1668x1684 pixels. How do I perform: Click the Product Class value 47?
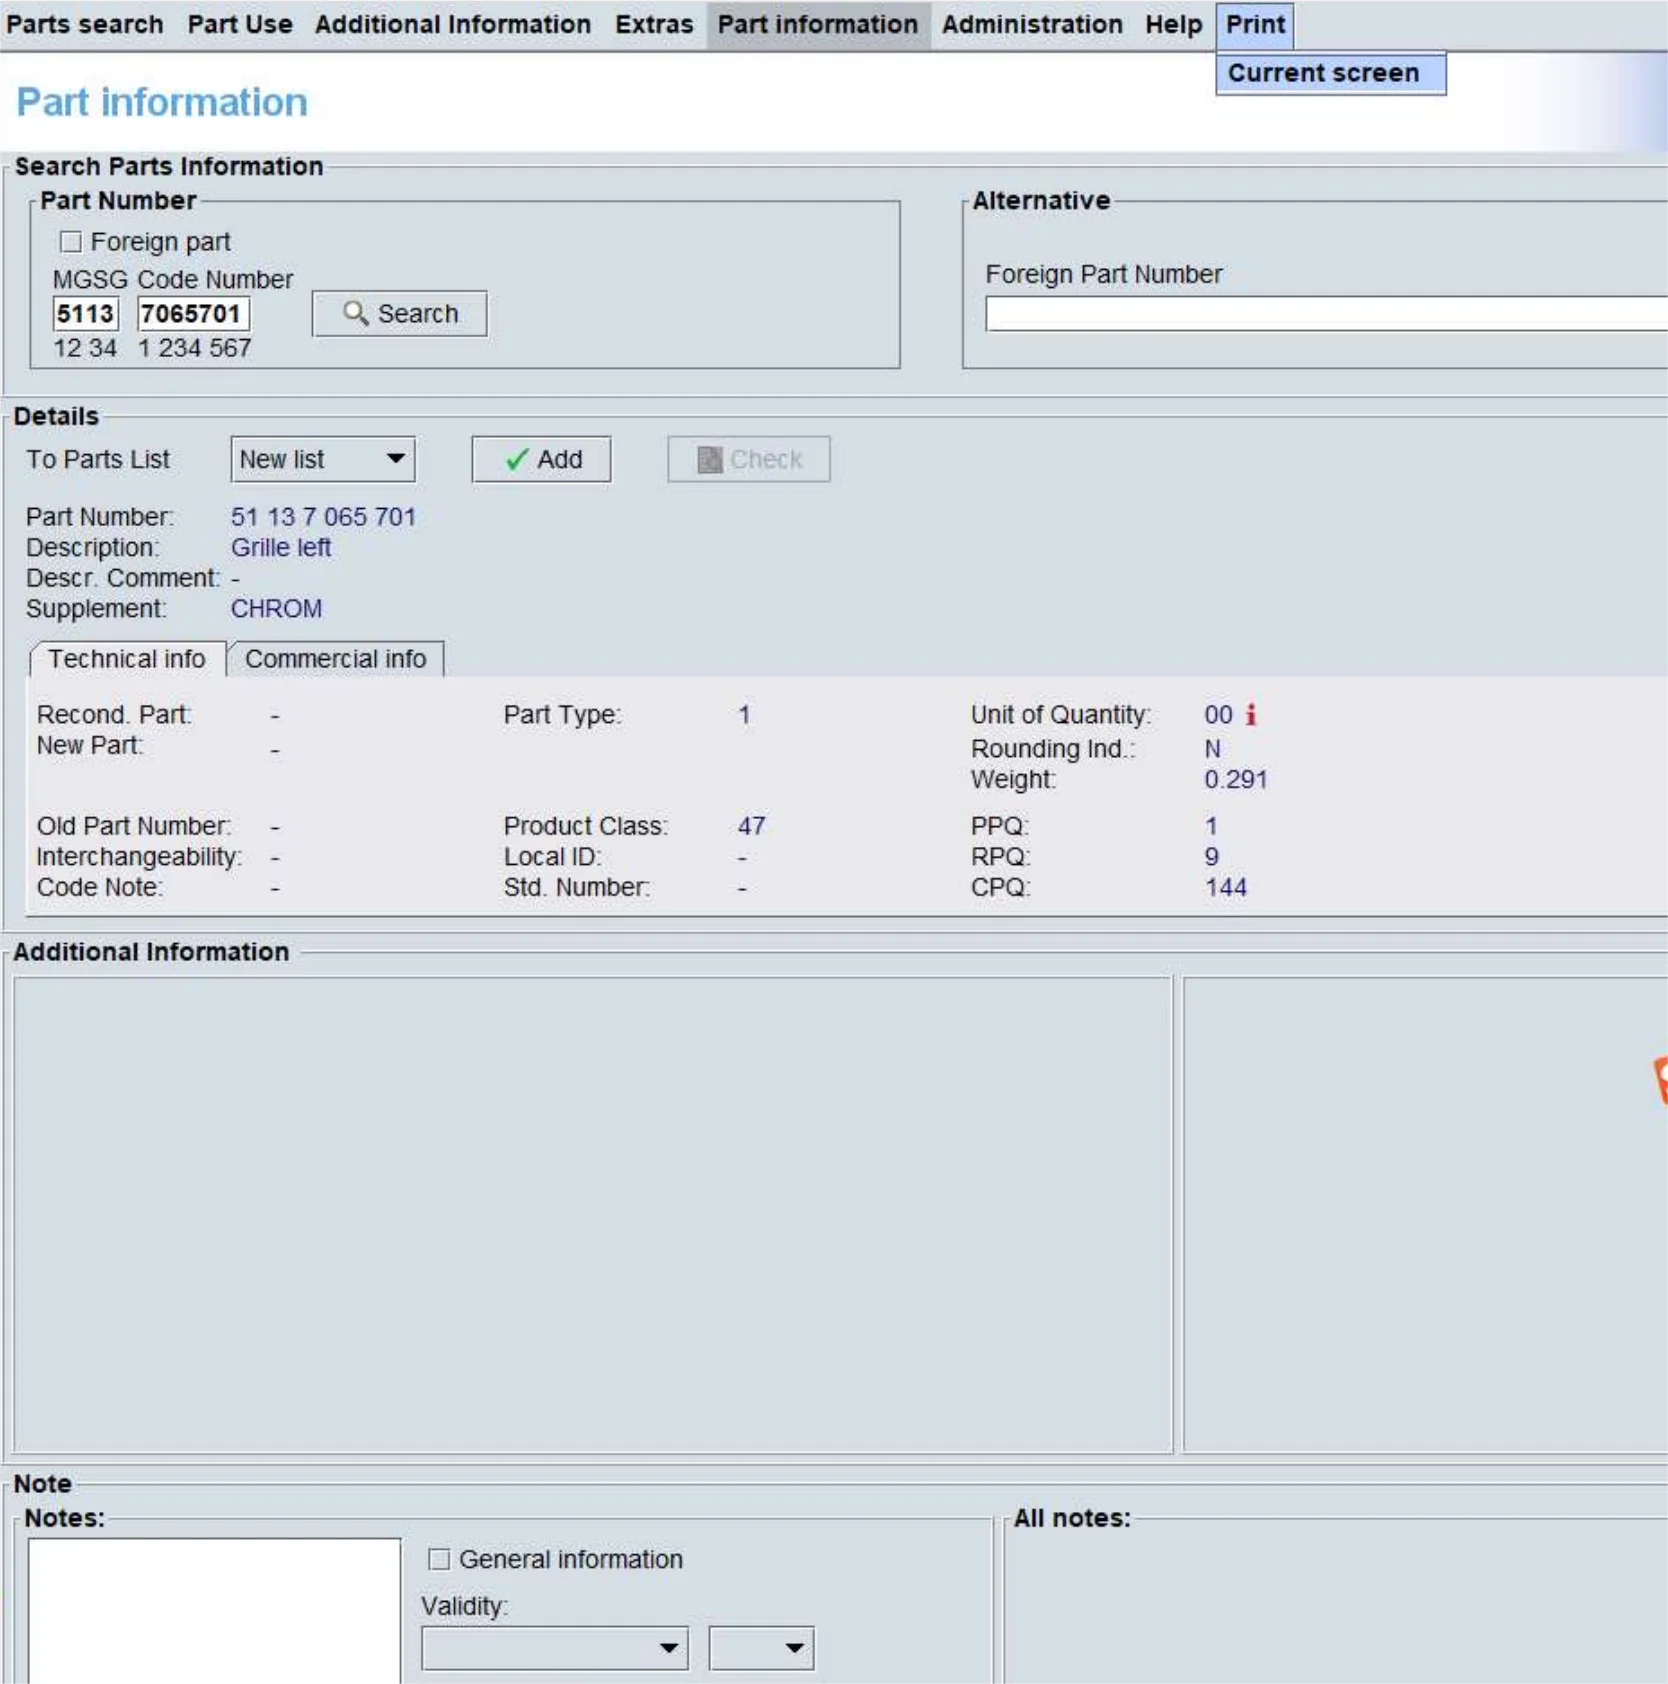(752, 826)
